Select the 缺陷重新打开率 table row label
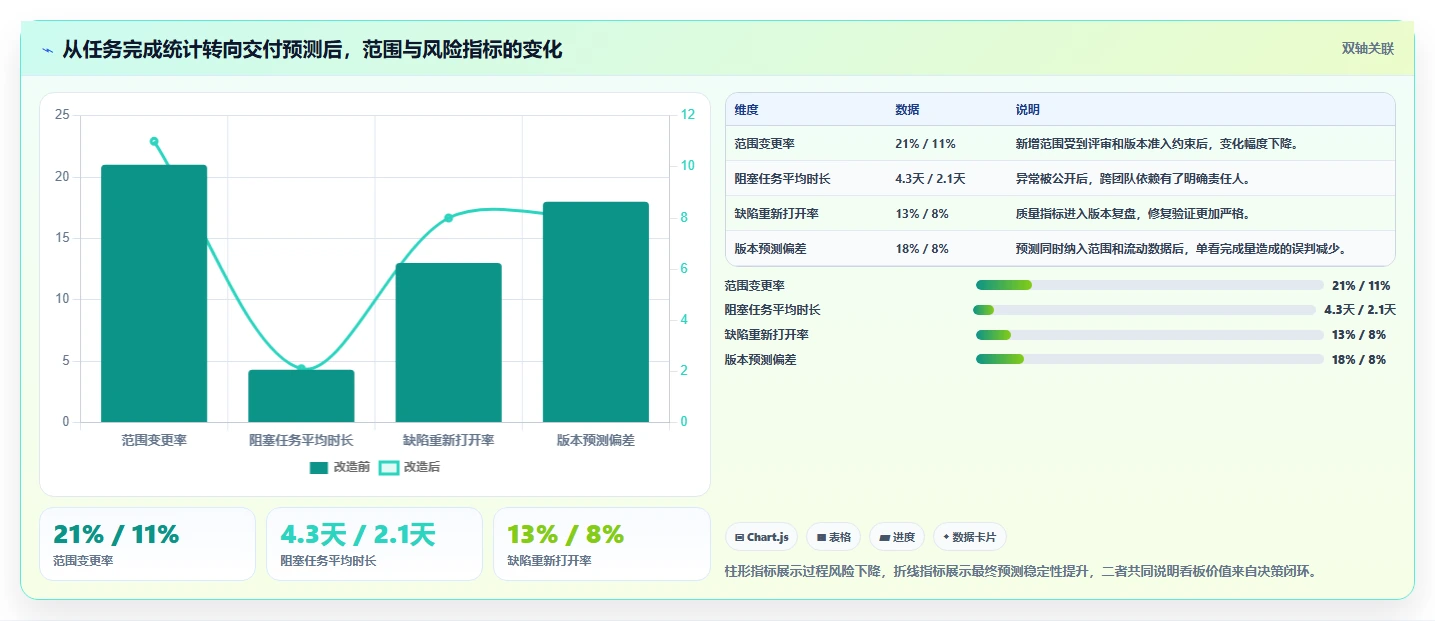 pyautogui.click(x=776, y=214)
